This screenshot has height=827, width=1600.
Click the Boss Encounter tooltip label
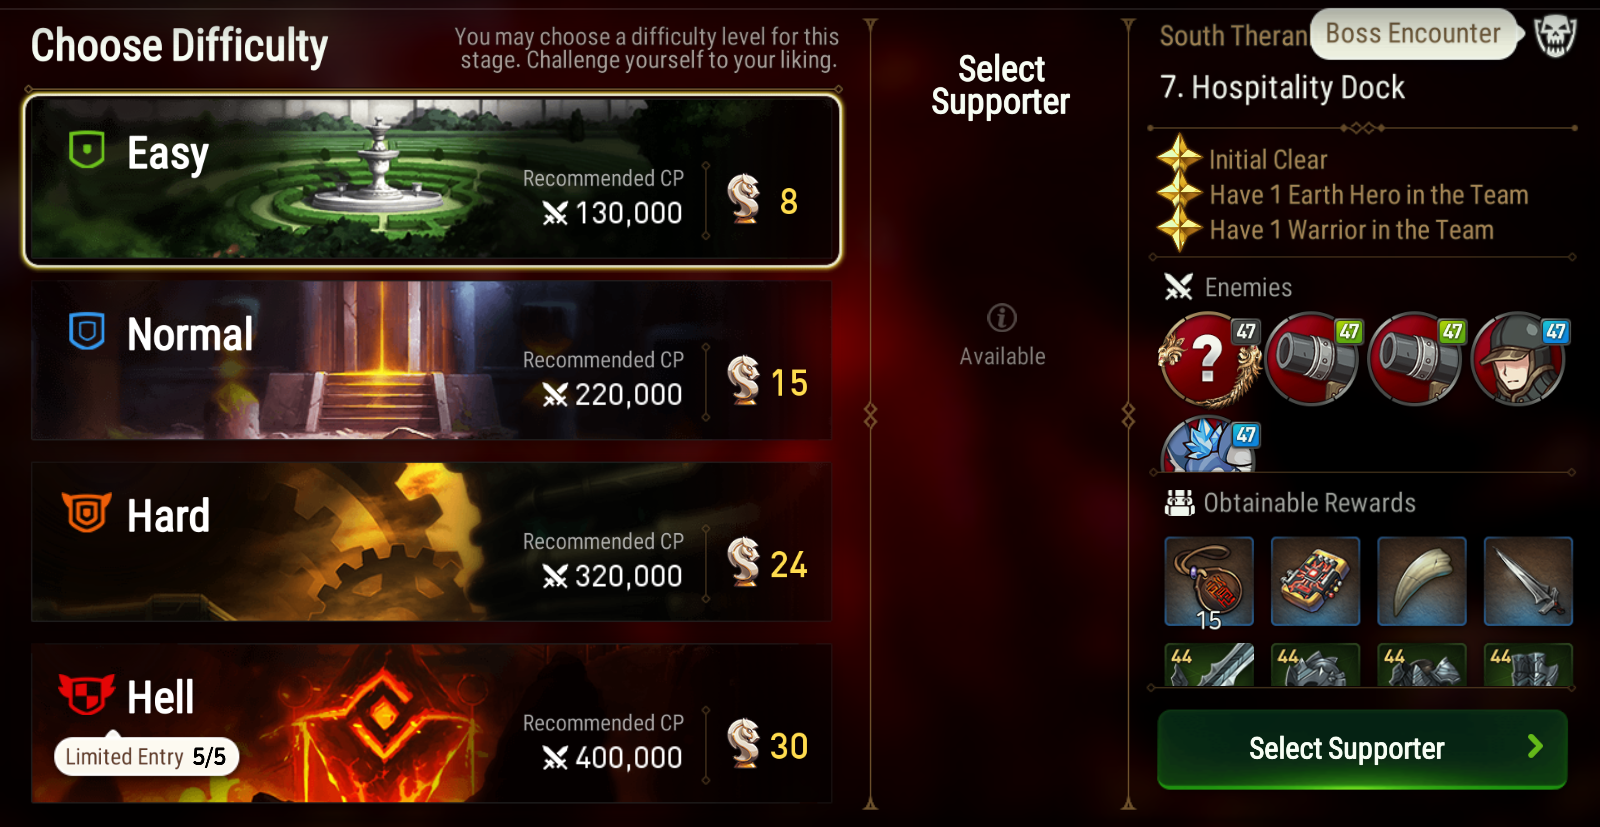pos(1413,34)
